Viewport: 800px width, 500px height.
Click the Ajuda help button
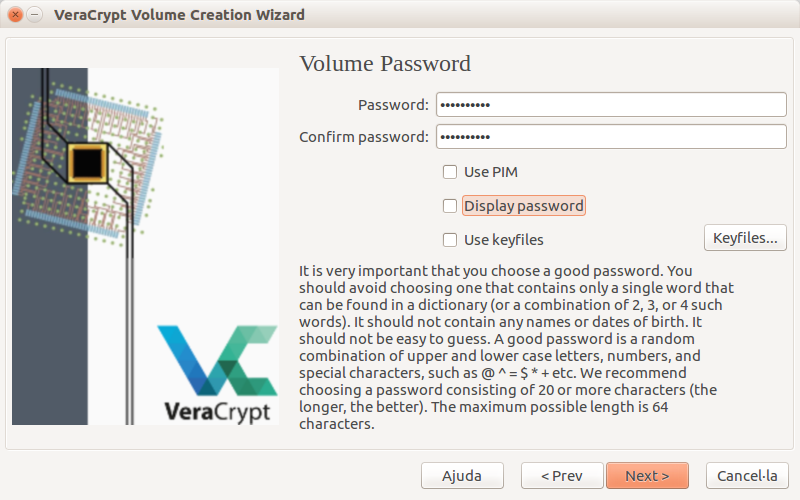(462, 475)
